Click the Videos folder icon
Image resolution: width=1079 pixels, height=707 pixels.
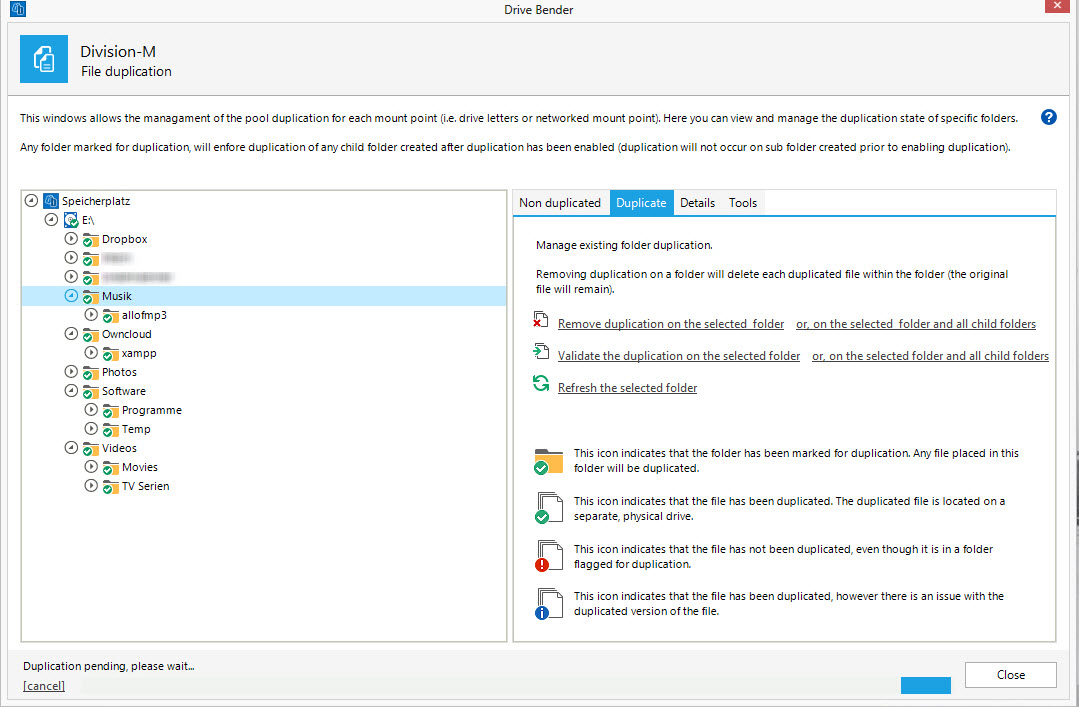[x=91, y=449]
